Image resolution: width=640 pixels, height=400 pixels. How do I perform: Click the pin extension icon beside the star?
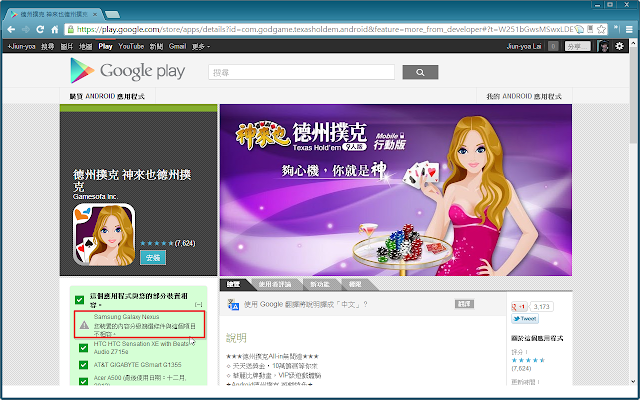pos(617,29)
